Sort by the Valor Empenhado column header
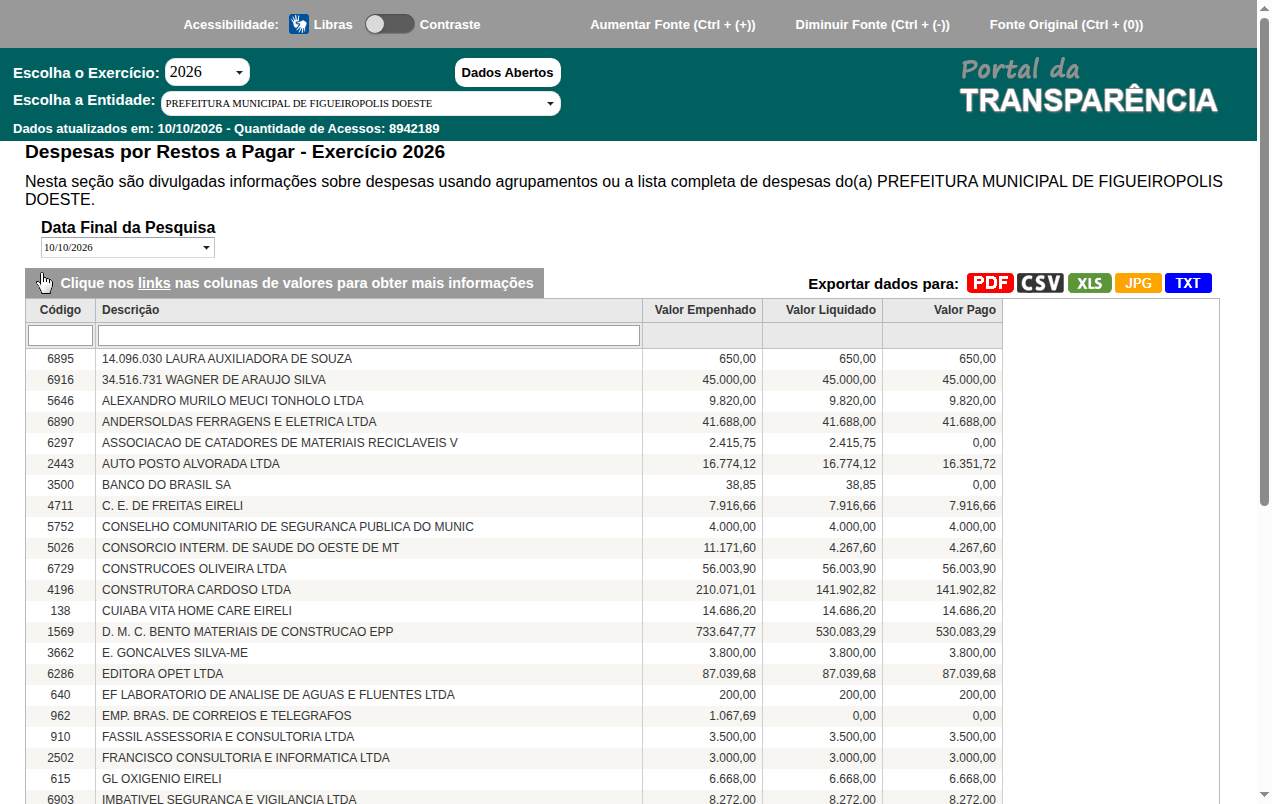Image resolution: width=1272 pixels, height=804 pixels. (702, 310)
